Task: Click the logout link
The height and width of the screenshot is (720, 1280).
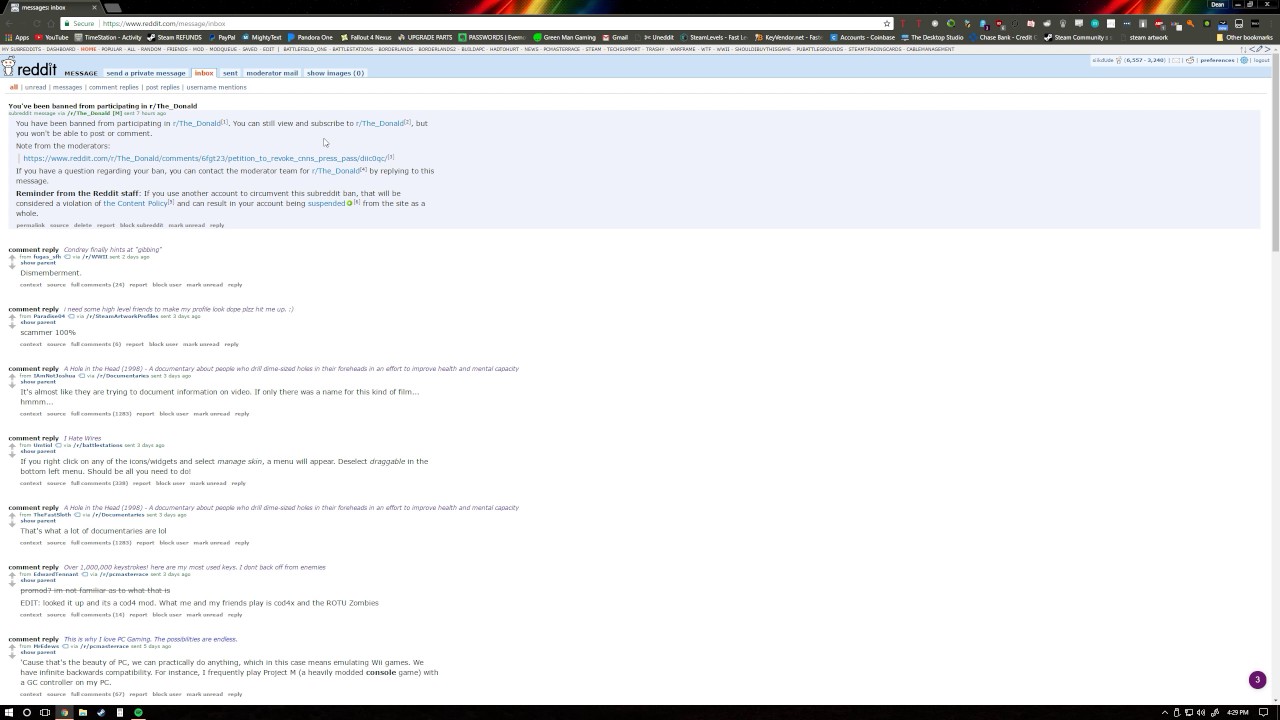Action: pos(1262,60)
